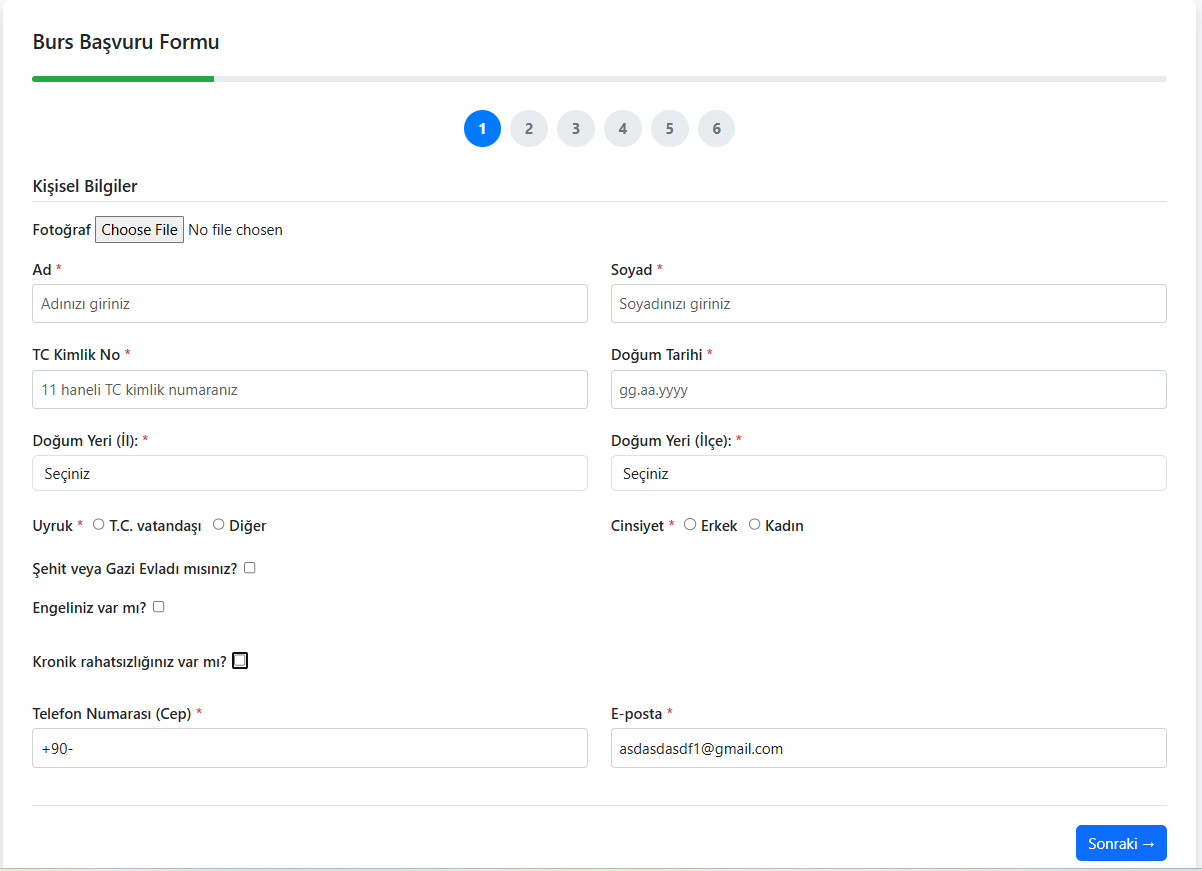Viewport: 1202px width, 871px height.
Task: Choose Kadın for Cinsiyet
Action: 754,523
